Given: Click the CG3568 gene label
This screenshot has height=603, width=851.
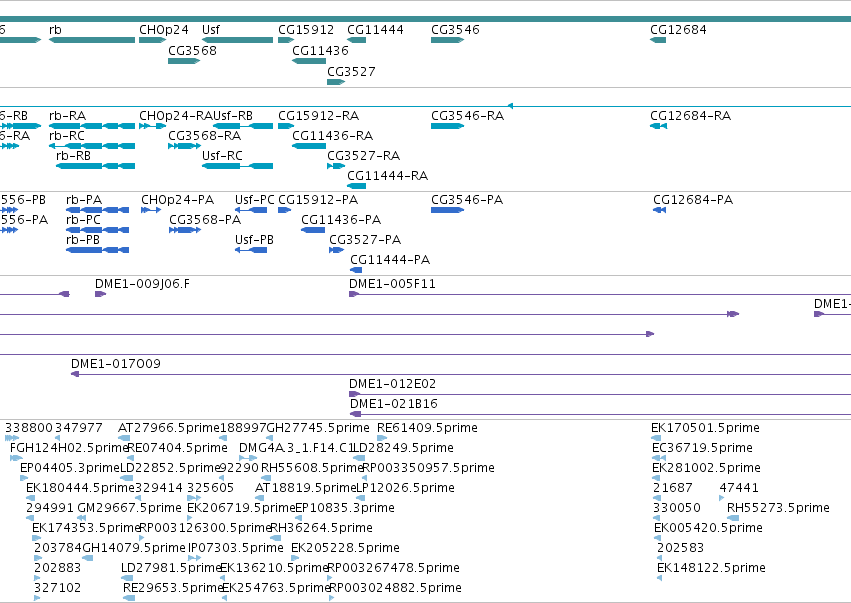Looking at the screenshot, I should [x=192, y=50].
